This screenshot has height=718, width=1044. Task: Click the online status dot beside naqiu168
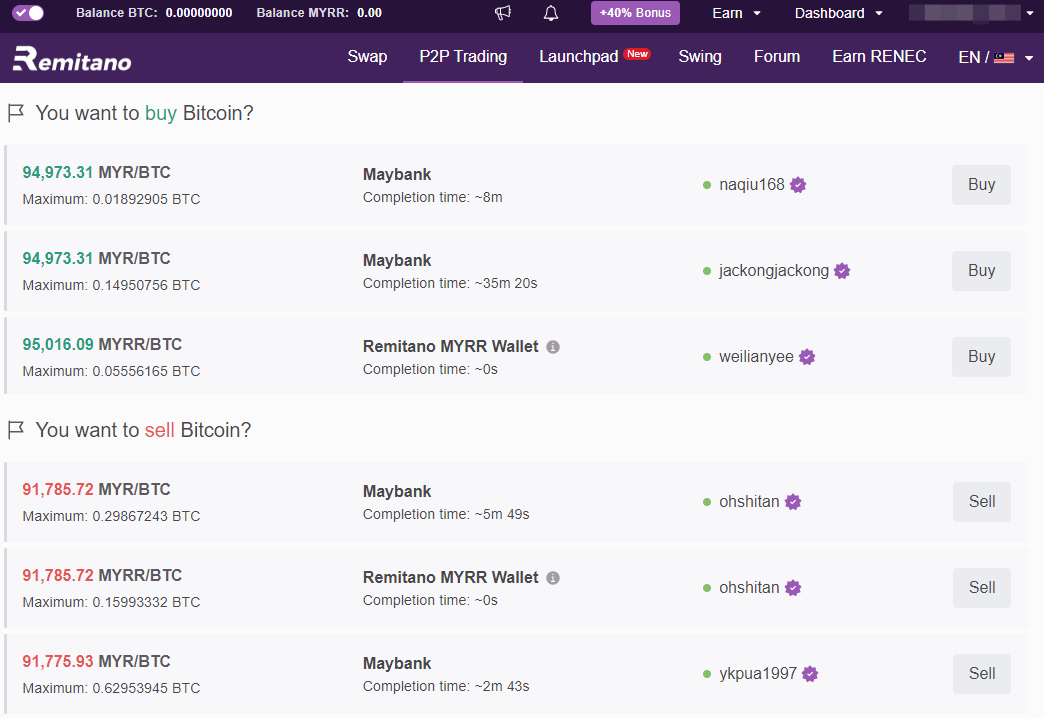point(707,185)
